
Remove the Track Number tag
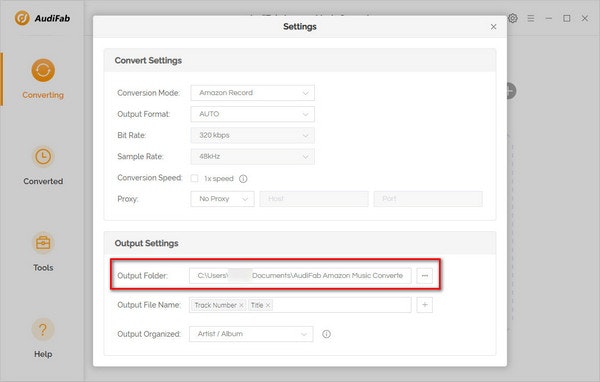(x=241, y=305)
